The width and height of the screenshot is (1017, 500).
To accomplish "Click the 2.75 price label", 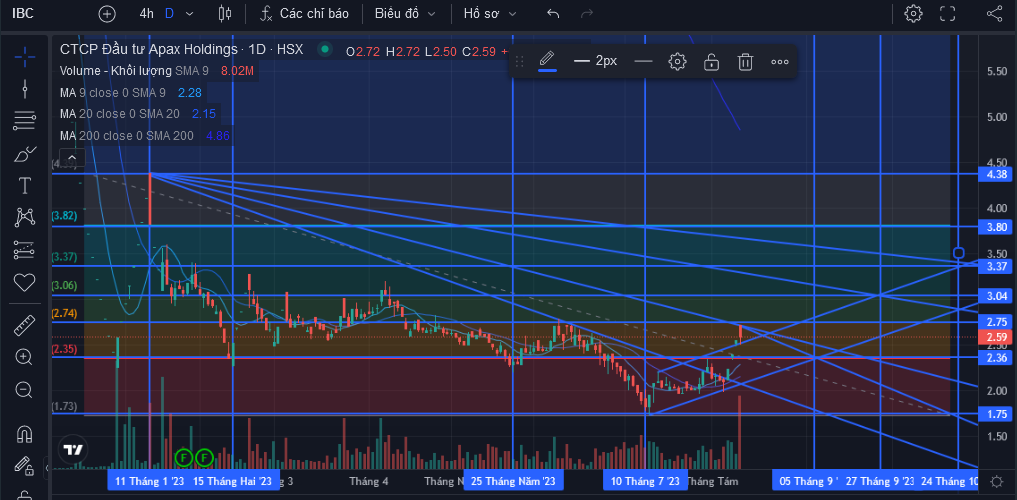I will coord(996,322).
